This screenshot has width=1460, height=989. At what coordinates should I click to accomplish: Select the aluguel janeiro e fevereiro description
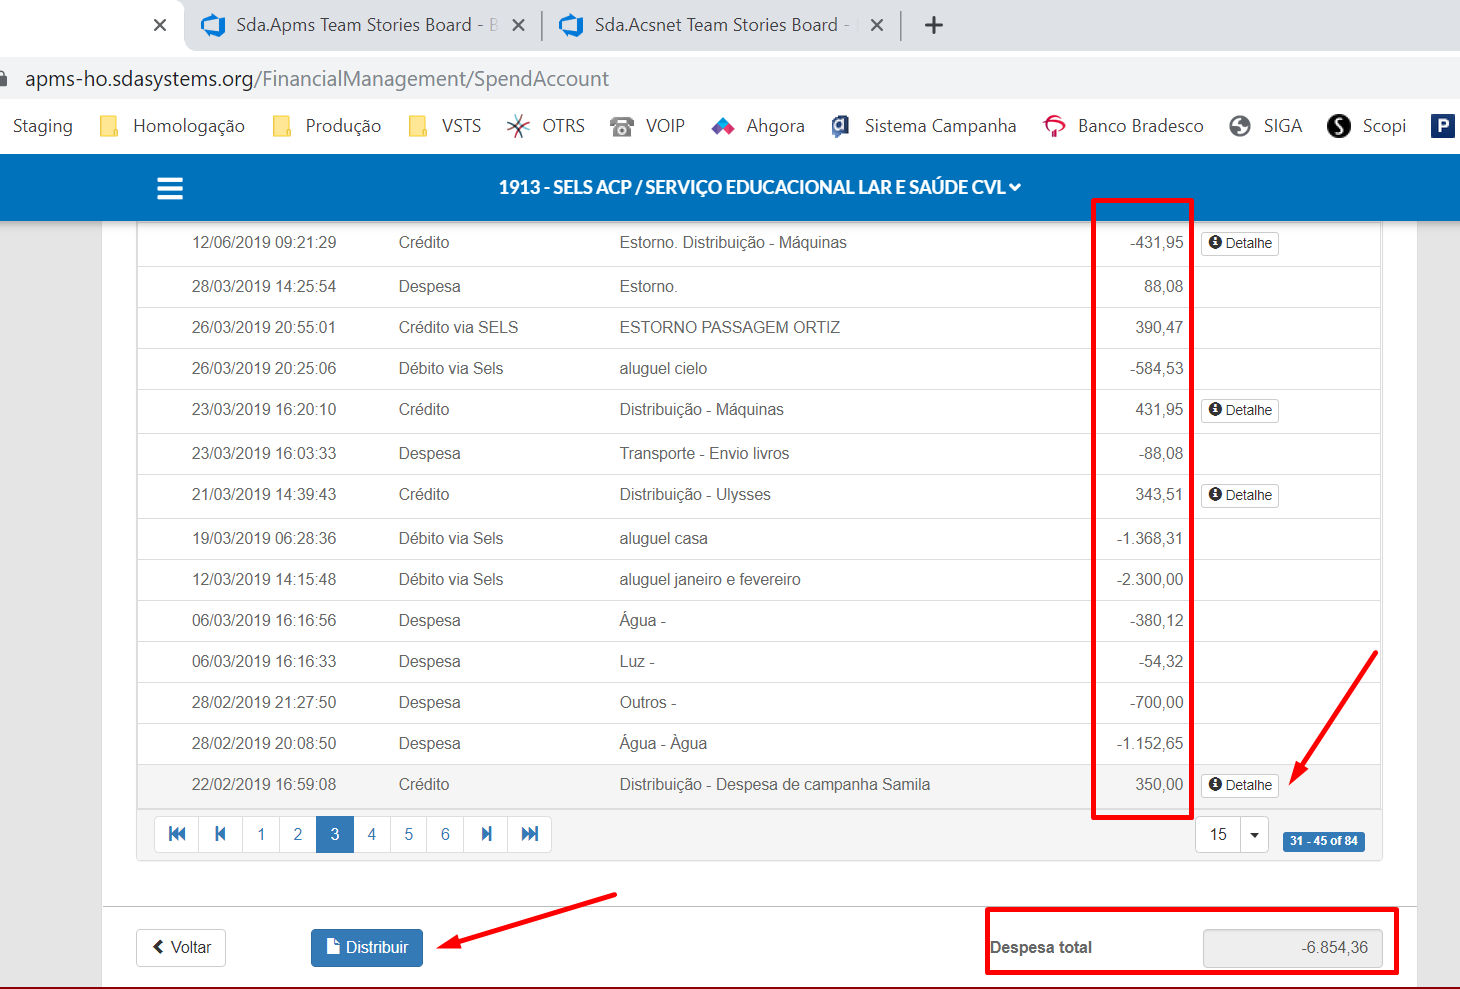(x=710, y=579)
